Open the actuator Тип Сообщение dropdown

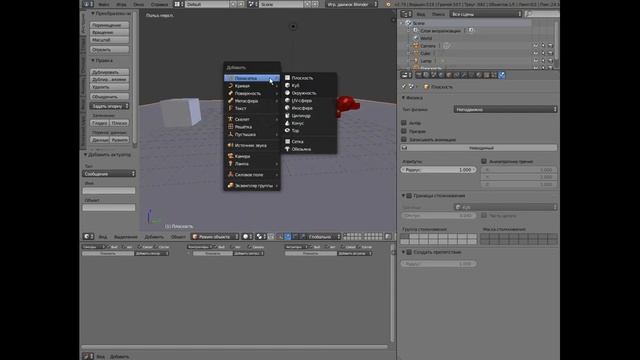point(109,174)
